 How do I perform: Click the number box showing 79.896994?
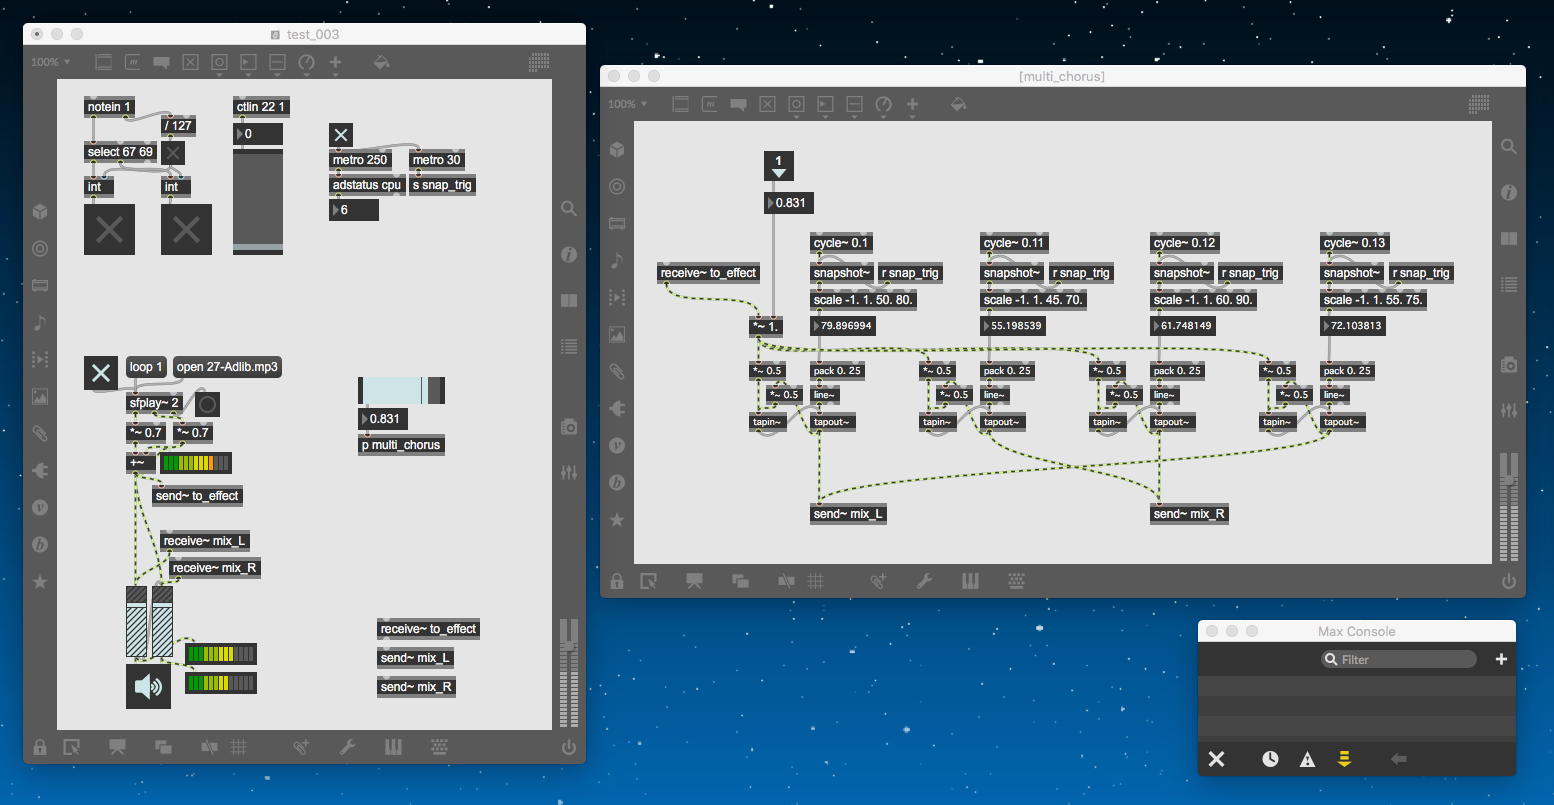(845, 326)
